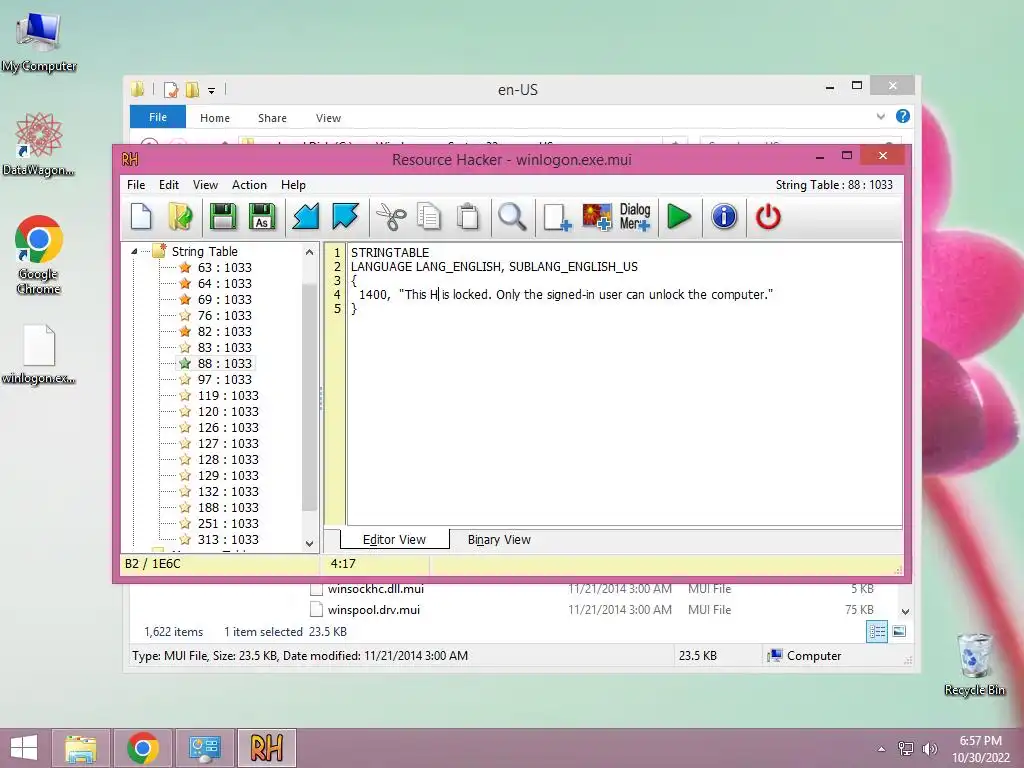Select string table entry 76 : 1033
This screenshot has width=1024, height=768.
(x=224, y=315)
